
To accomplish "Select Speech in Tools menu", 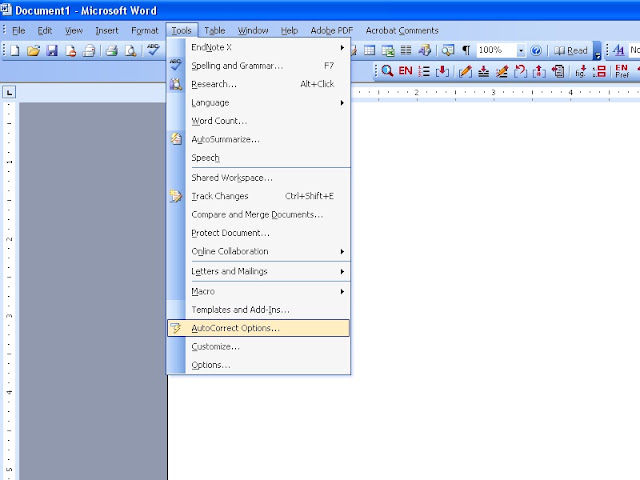I will [258, 158].
